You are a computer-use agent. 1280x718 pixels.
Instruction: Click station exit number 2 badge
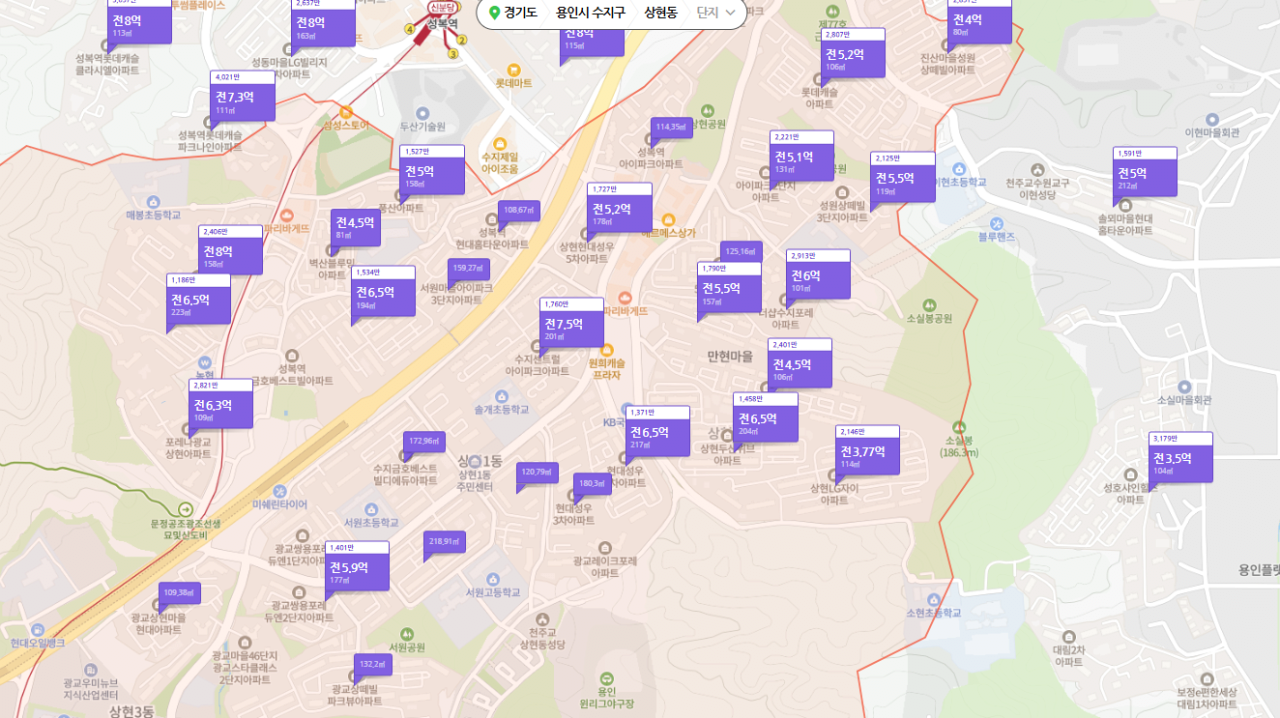pyautogui.click(x=461, y=40)
